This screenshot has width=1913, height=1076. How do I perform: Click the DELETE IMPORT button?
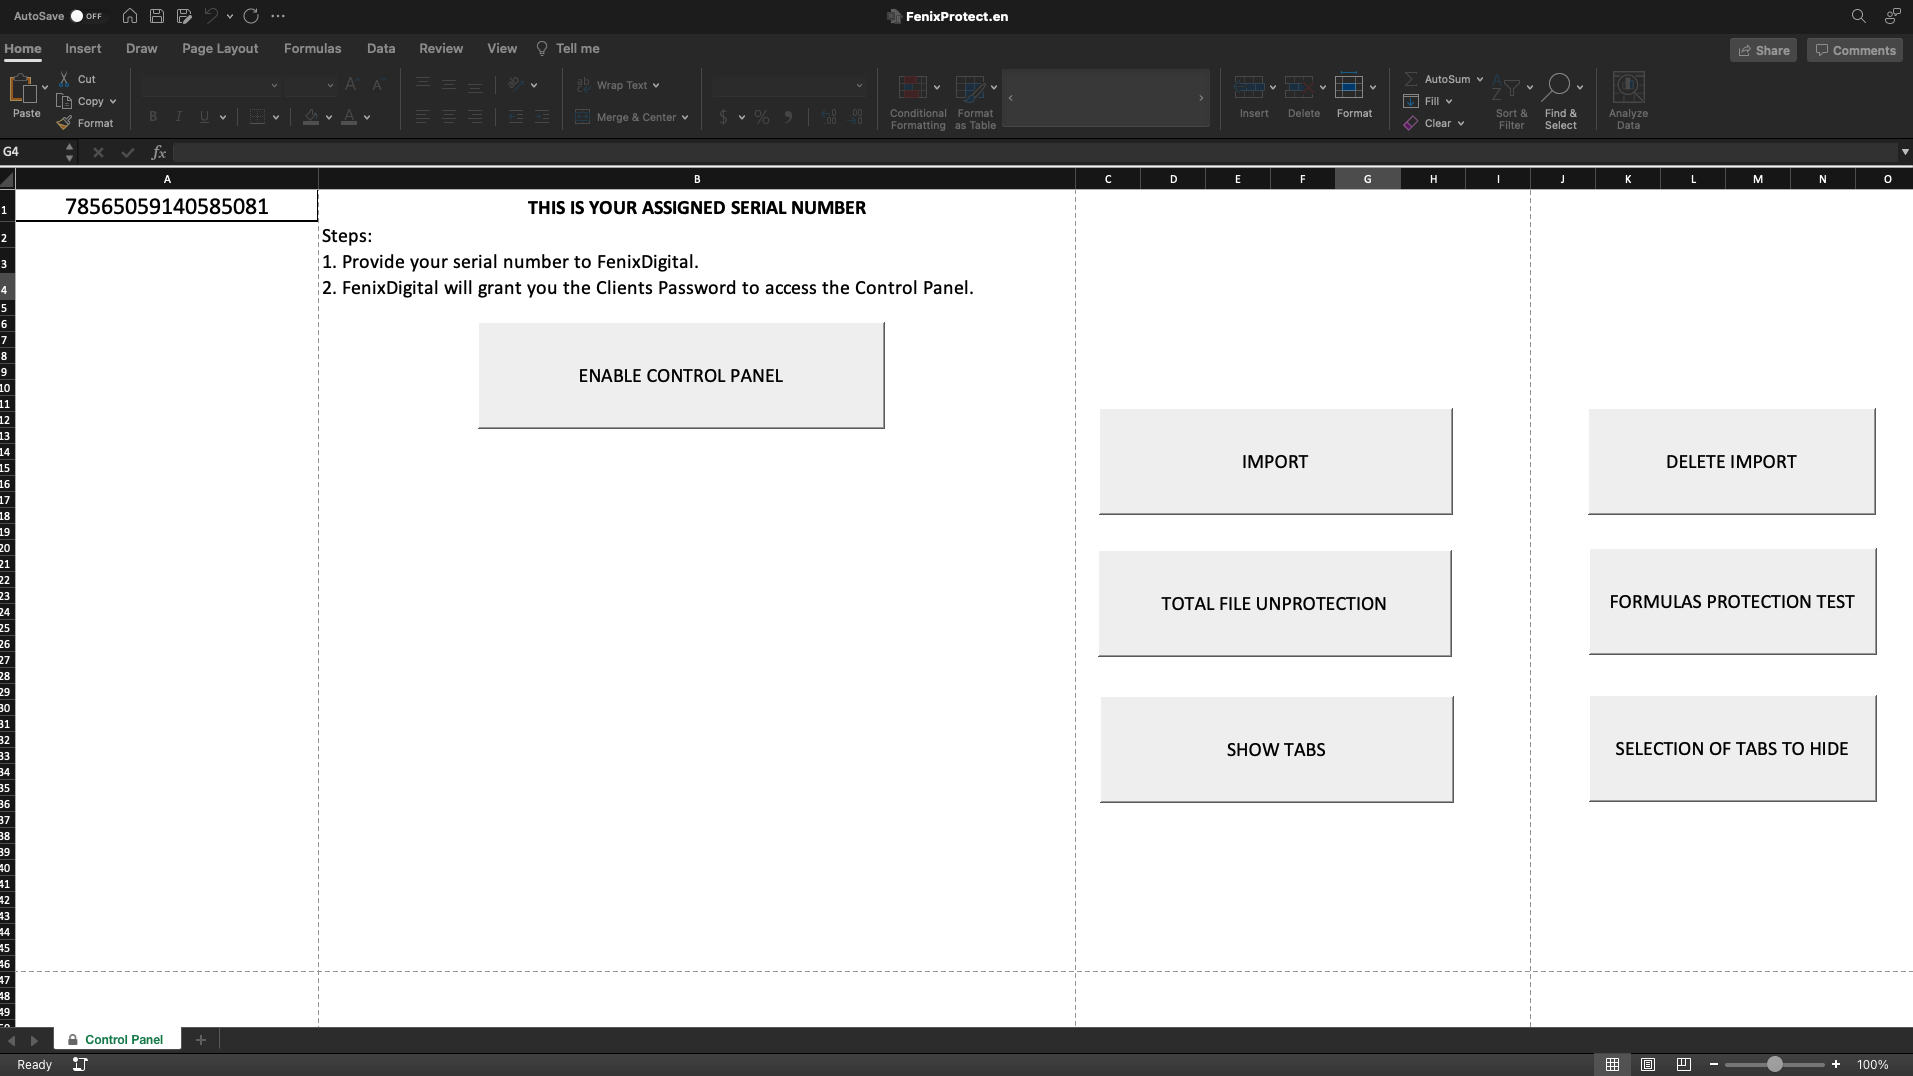[x=1731, y=462]
